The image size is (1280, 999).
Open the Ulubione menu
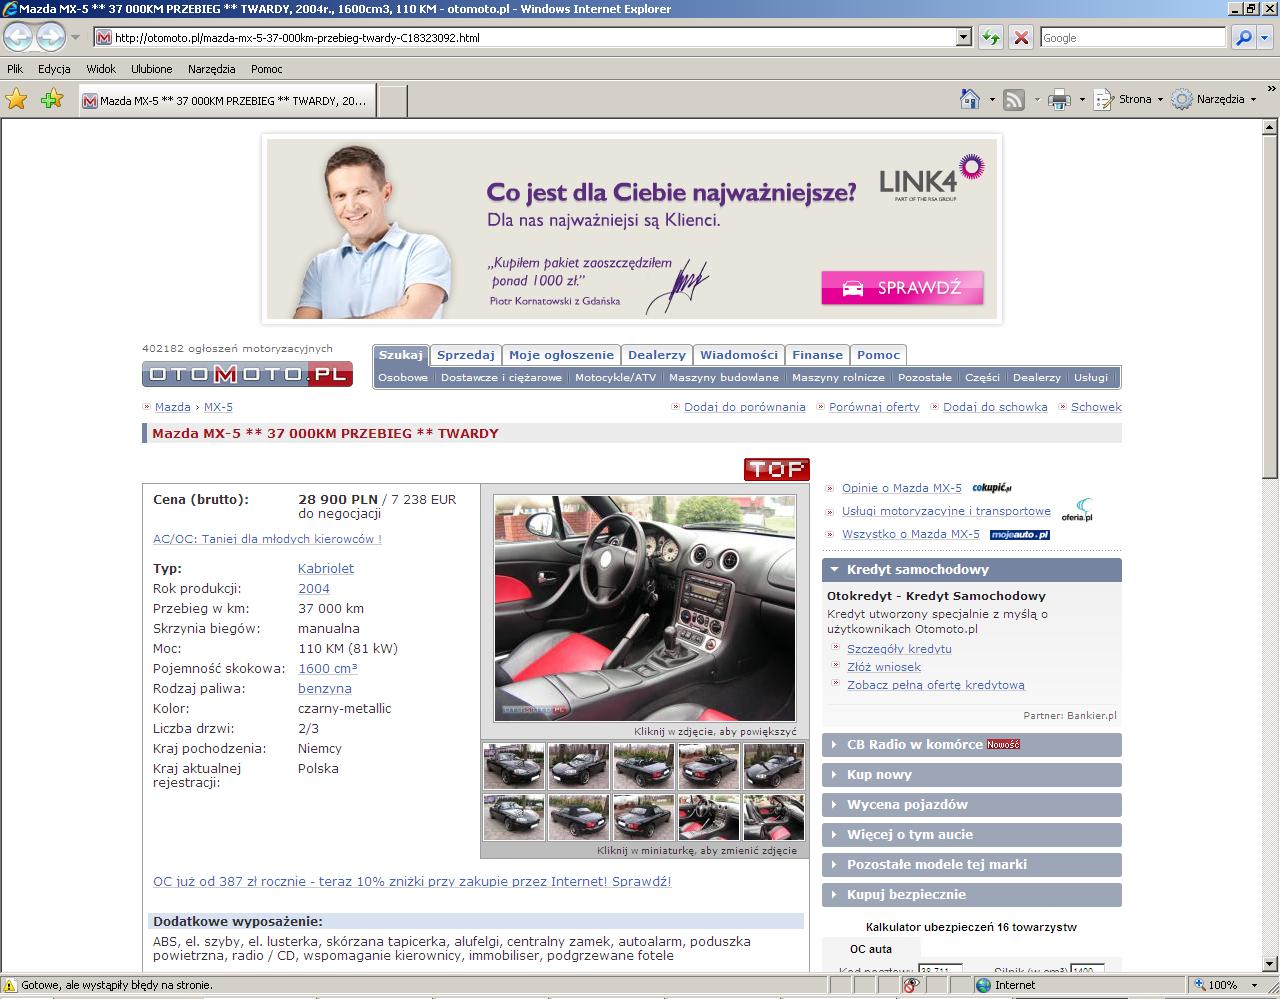tap(151, 69)
